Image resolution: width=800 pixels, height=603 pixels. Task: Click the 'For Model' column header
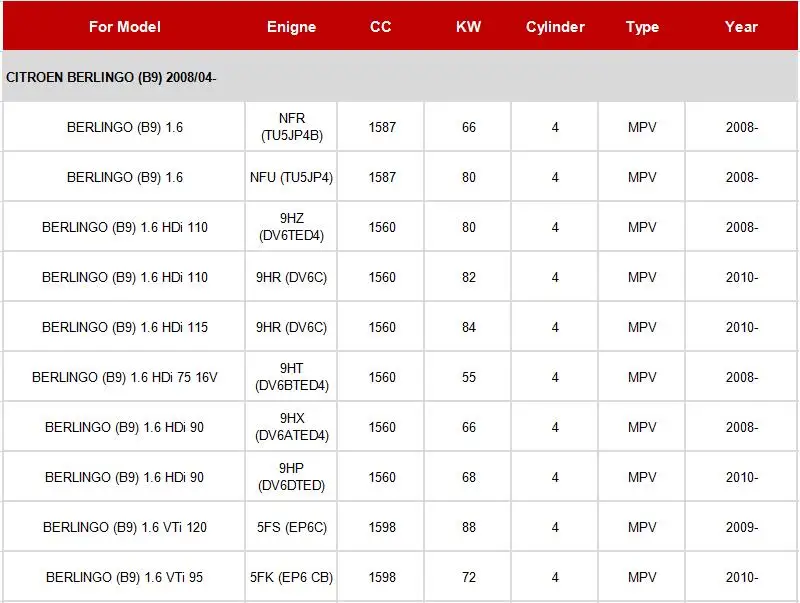point(124,27)
